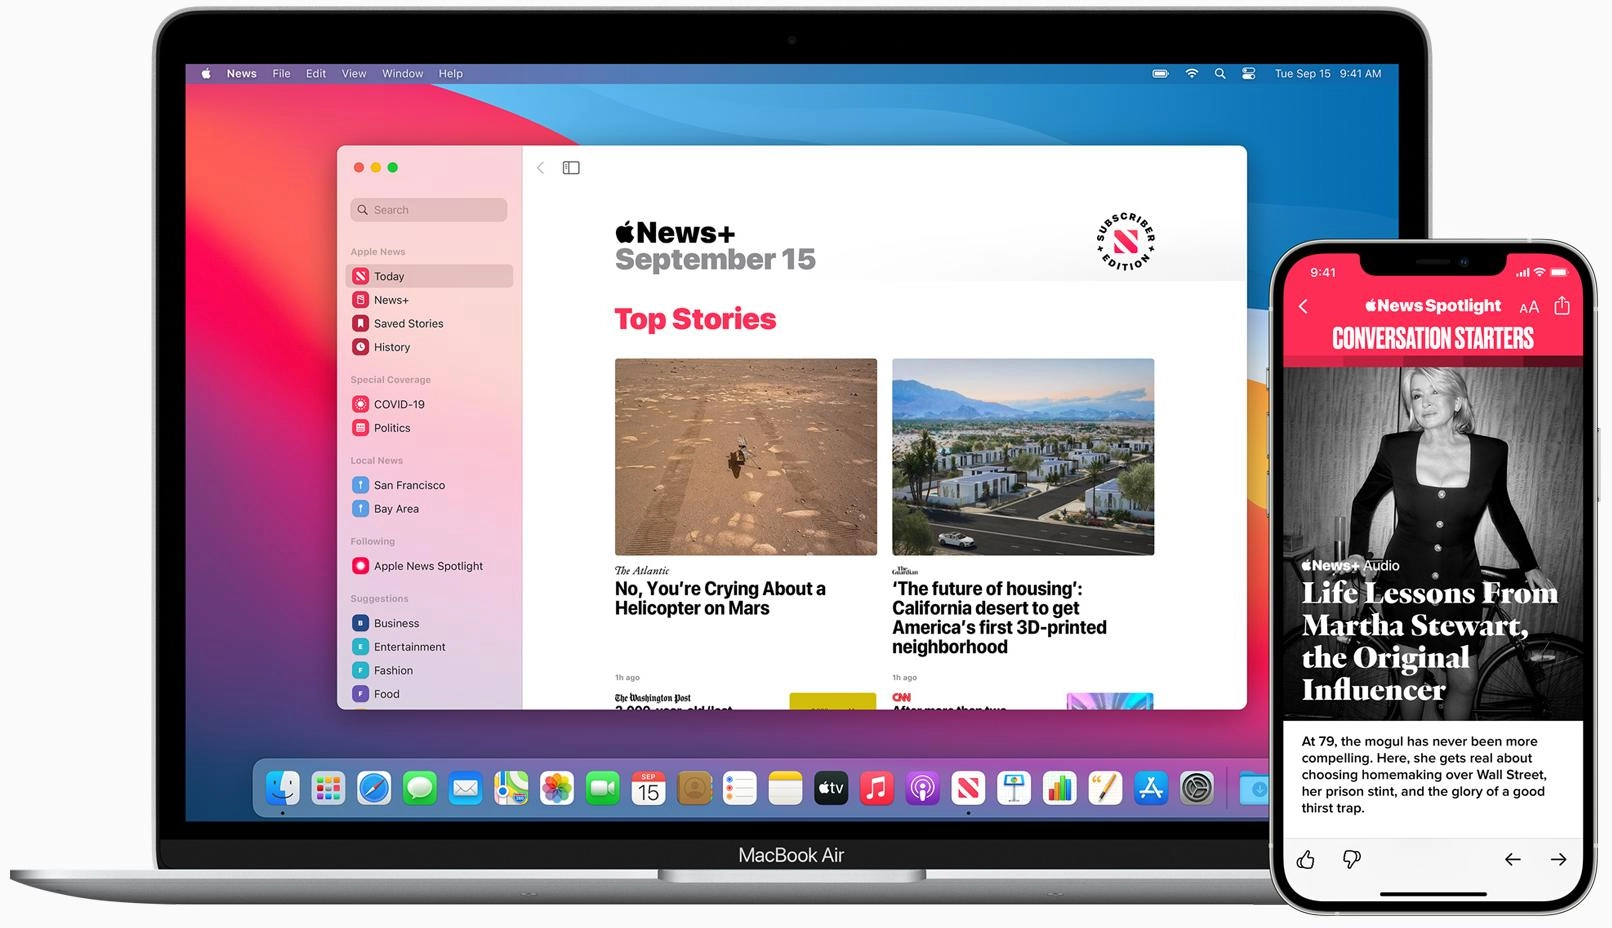Image resolution: width=1612 pixels, height=928 pixels.
Task: Launch Maps from the Dock
Action: pos(511,788)
